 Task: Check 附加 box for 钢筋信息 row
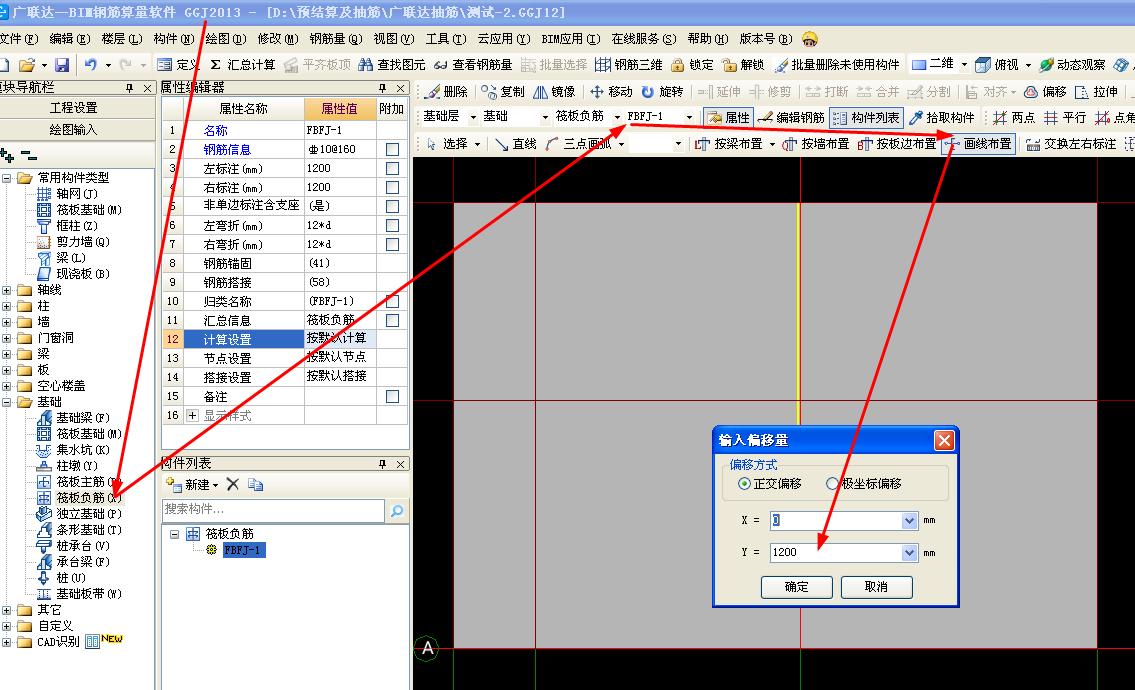tap(392, 149)
